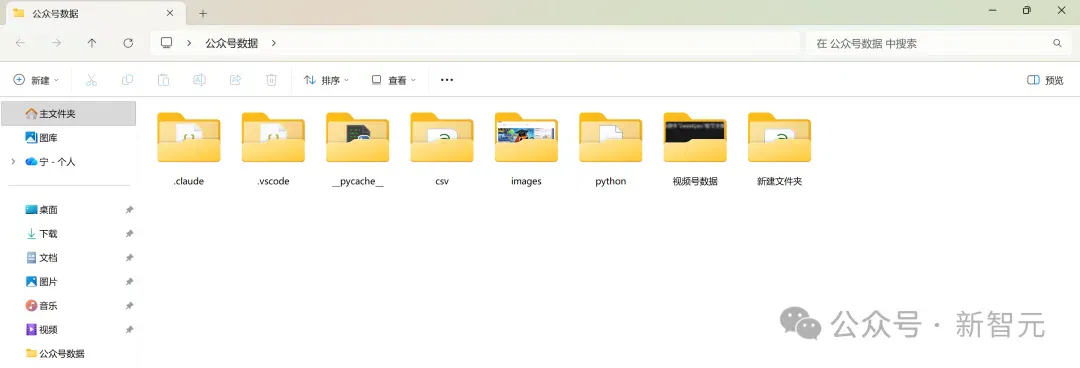Click the Paste clipboard icon

163,80
